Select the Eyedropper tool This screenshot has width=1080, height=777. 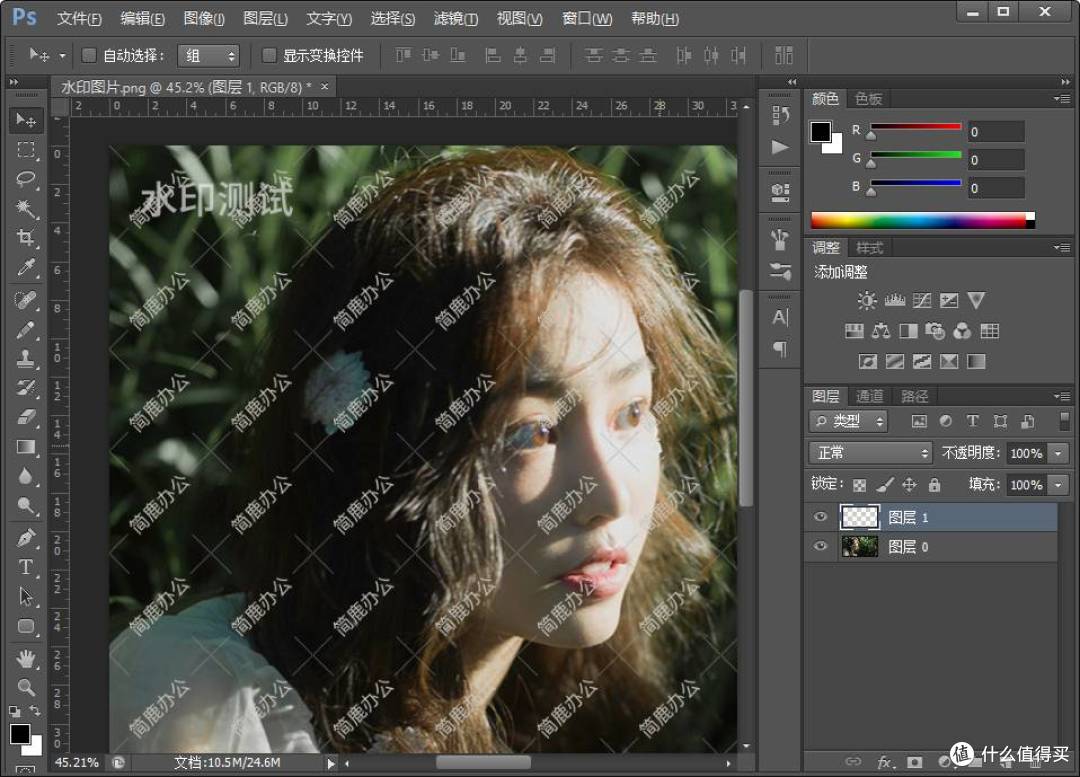(x=26, y=267)
